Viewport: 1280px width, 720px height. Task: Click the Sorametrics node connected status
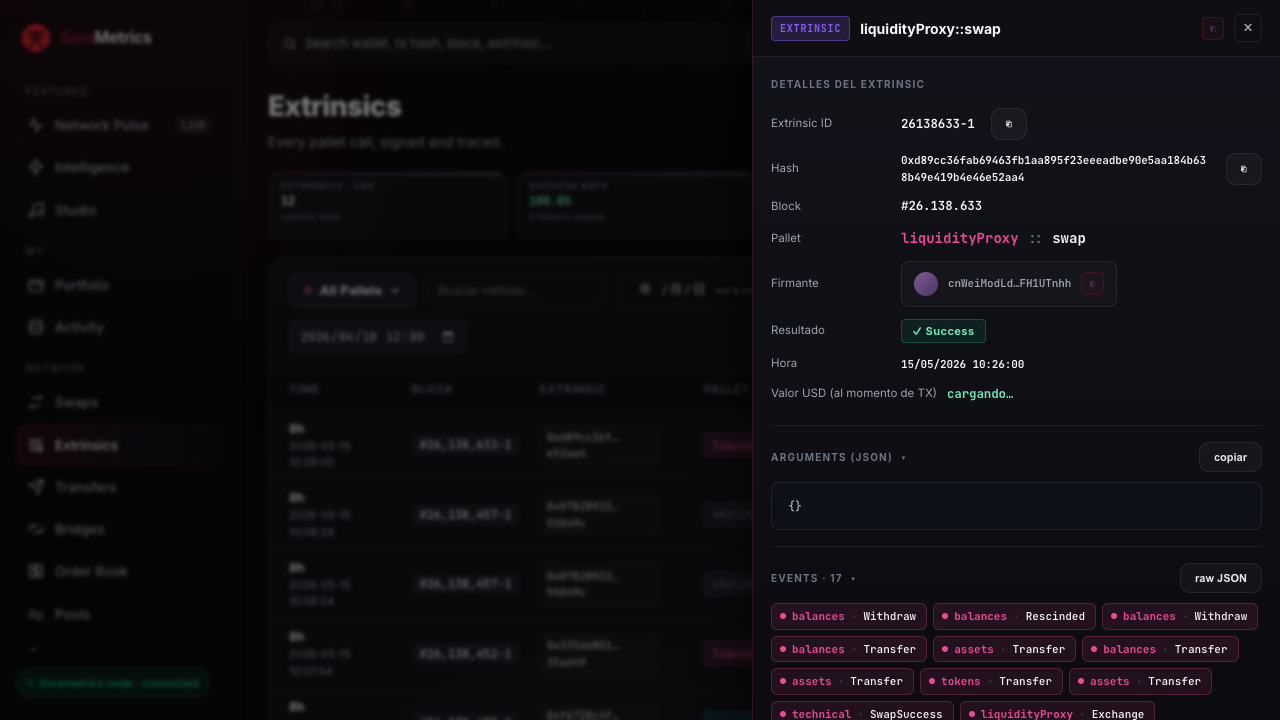pyautogui.click(x=113, y=683)
